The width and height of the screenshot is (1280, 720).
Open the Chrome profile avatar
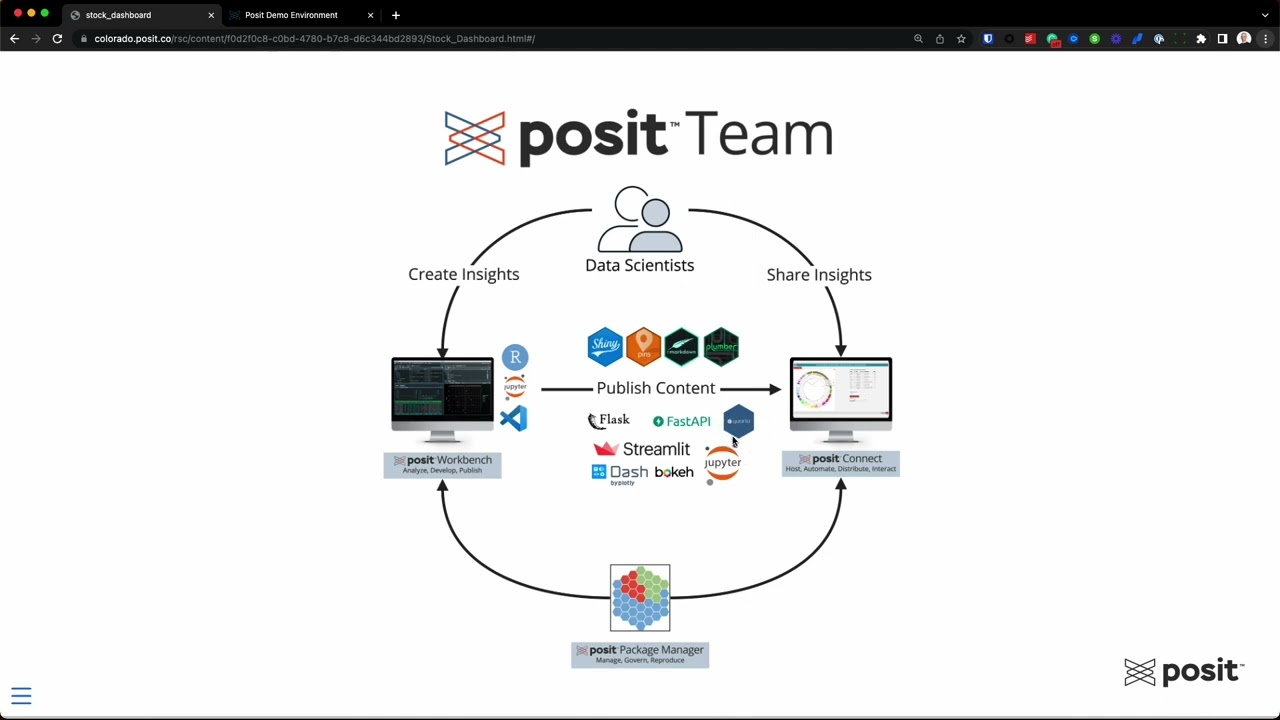tap(1244, 39)
